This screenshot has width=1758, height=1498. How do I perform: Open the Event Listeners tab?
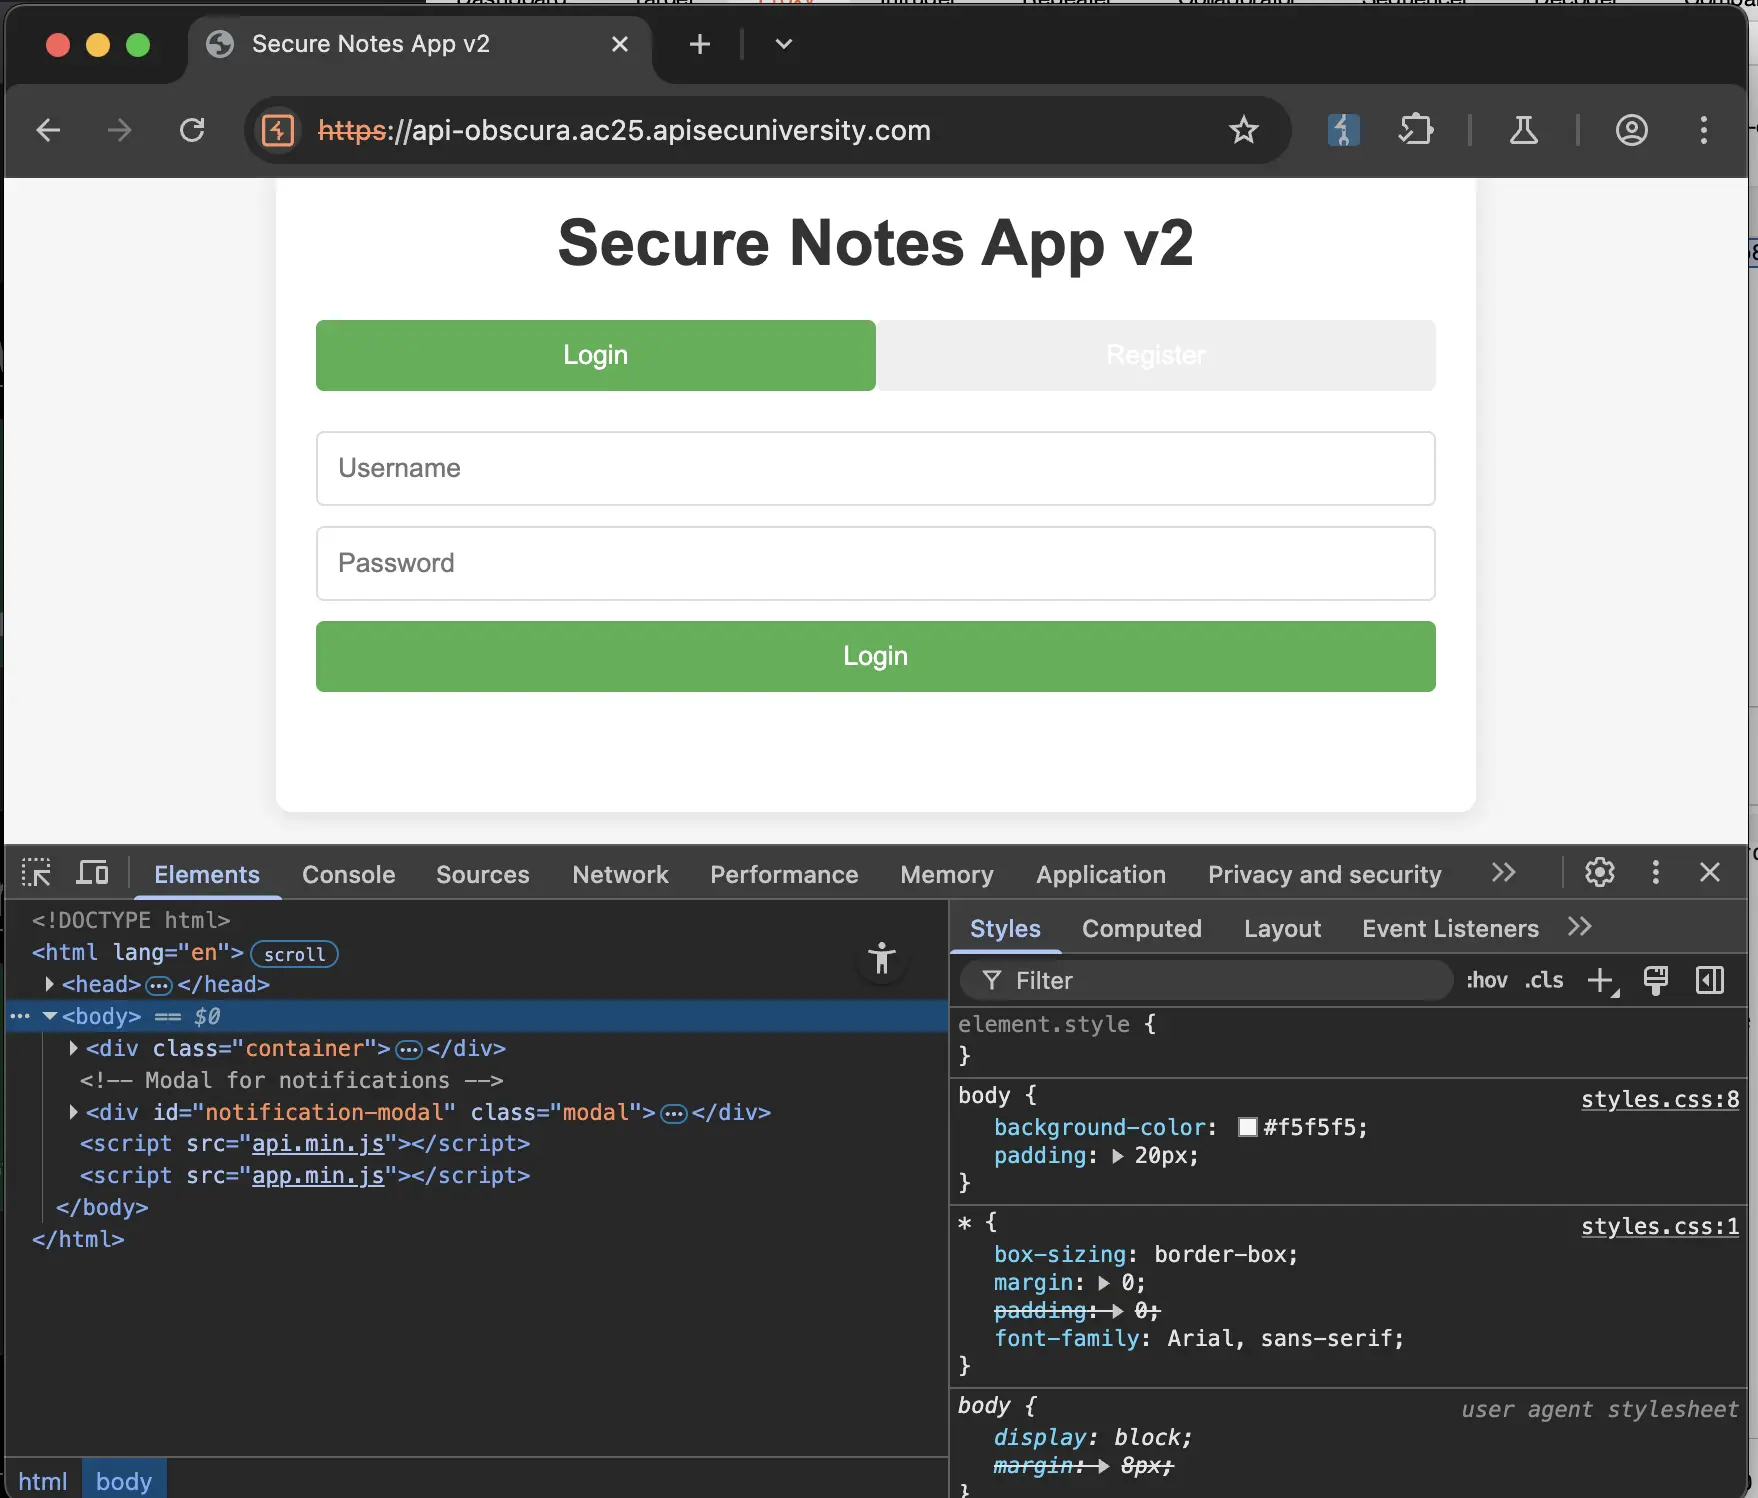(1450, 928)
